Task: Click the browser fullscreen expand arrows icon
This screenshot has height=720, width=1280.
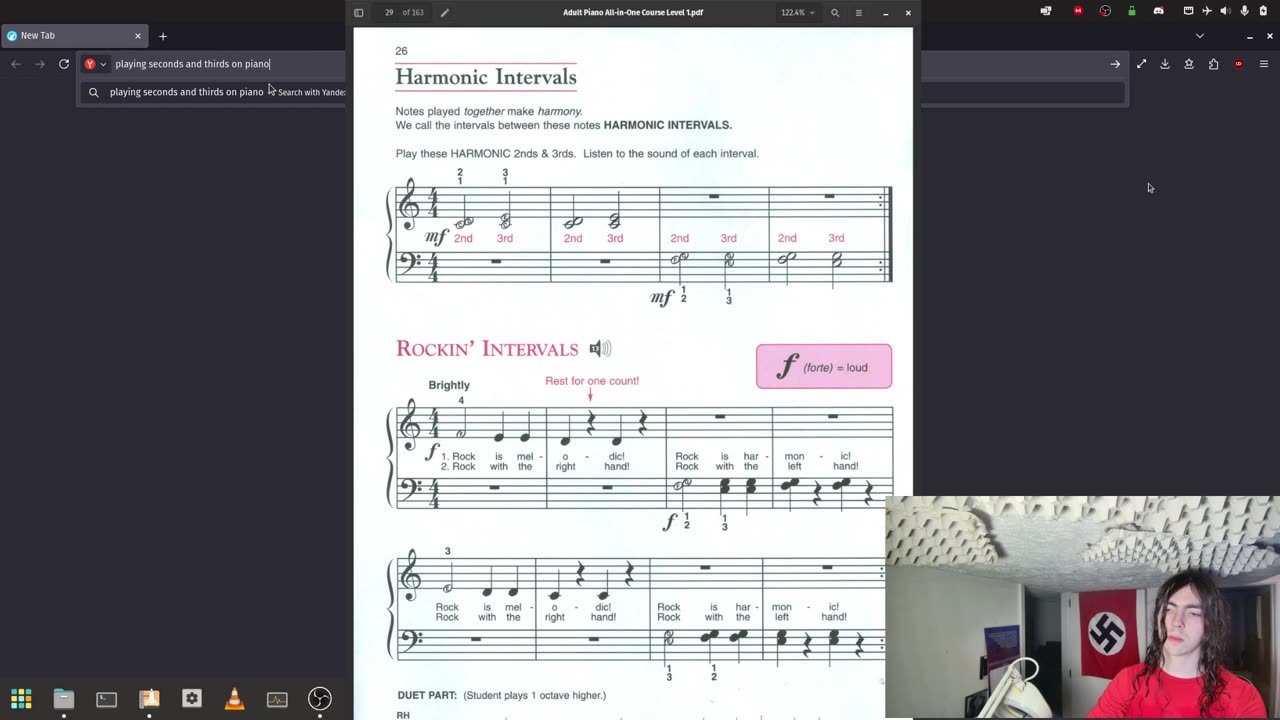Action: pyautogui.click(x=1141, y=64)
